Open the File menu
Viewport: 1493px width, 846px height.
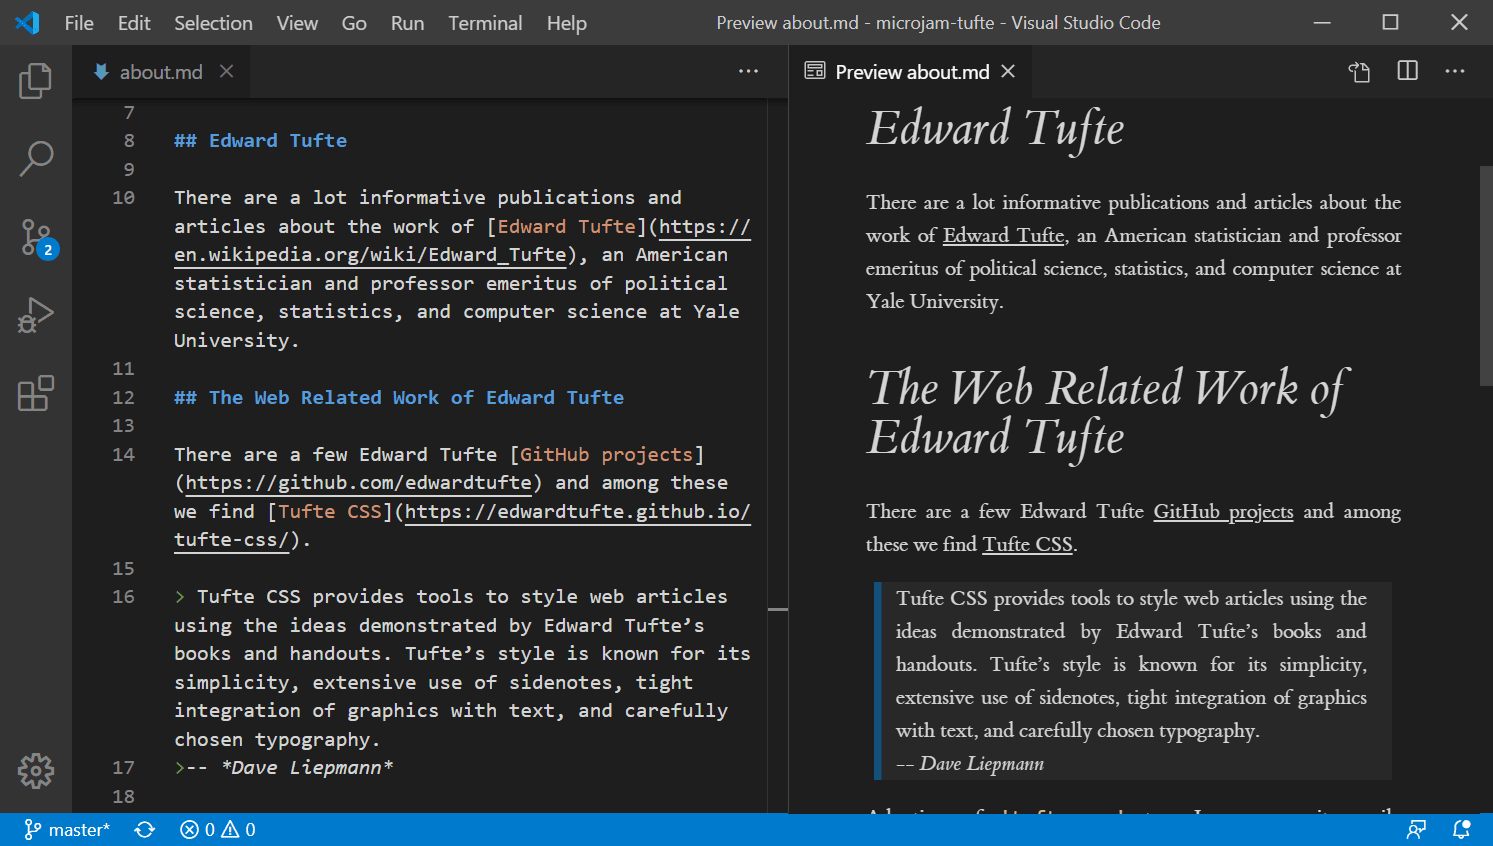click(x=79, y=23)
